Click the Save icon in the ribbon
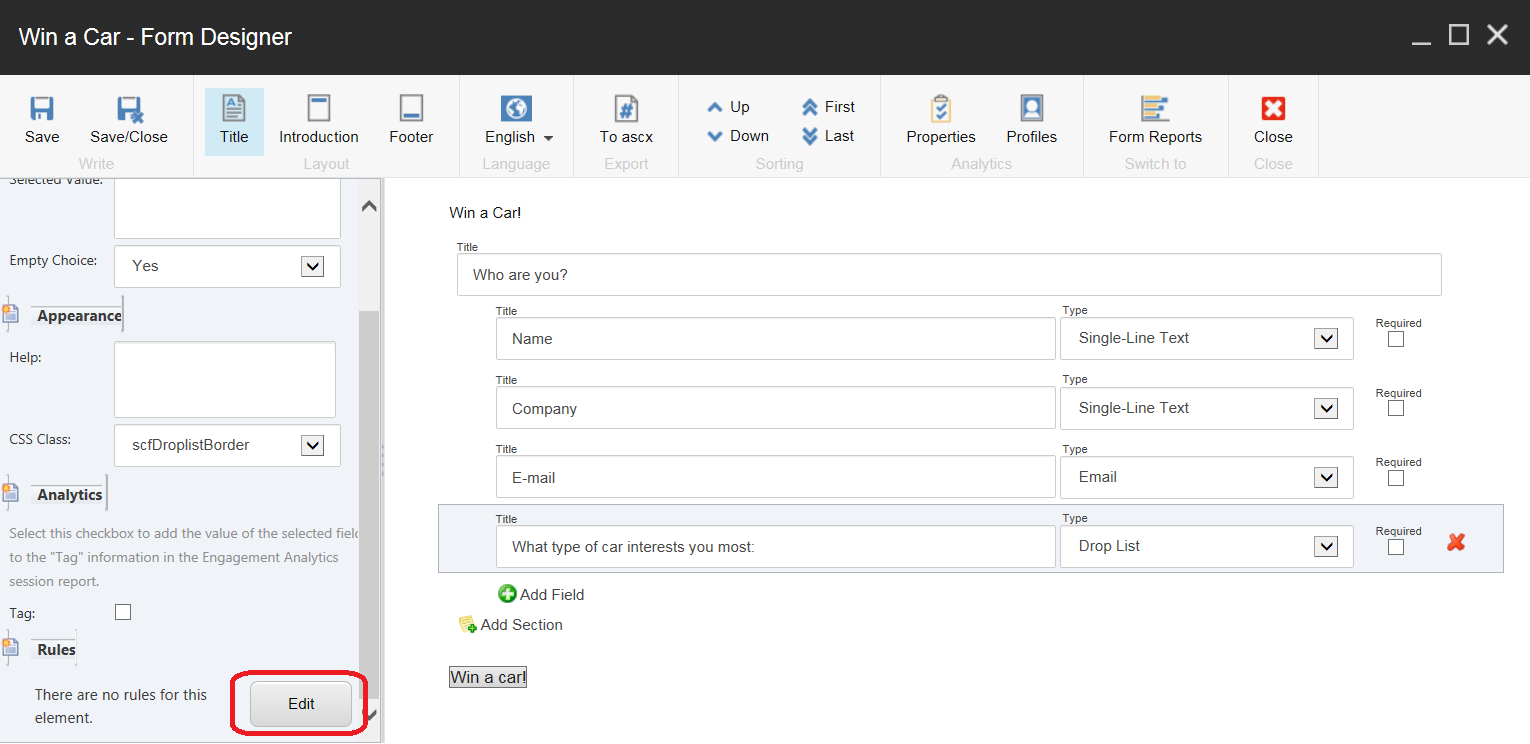Screen dimensions: 1530x744 tap(42, 110)
